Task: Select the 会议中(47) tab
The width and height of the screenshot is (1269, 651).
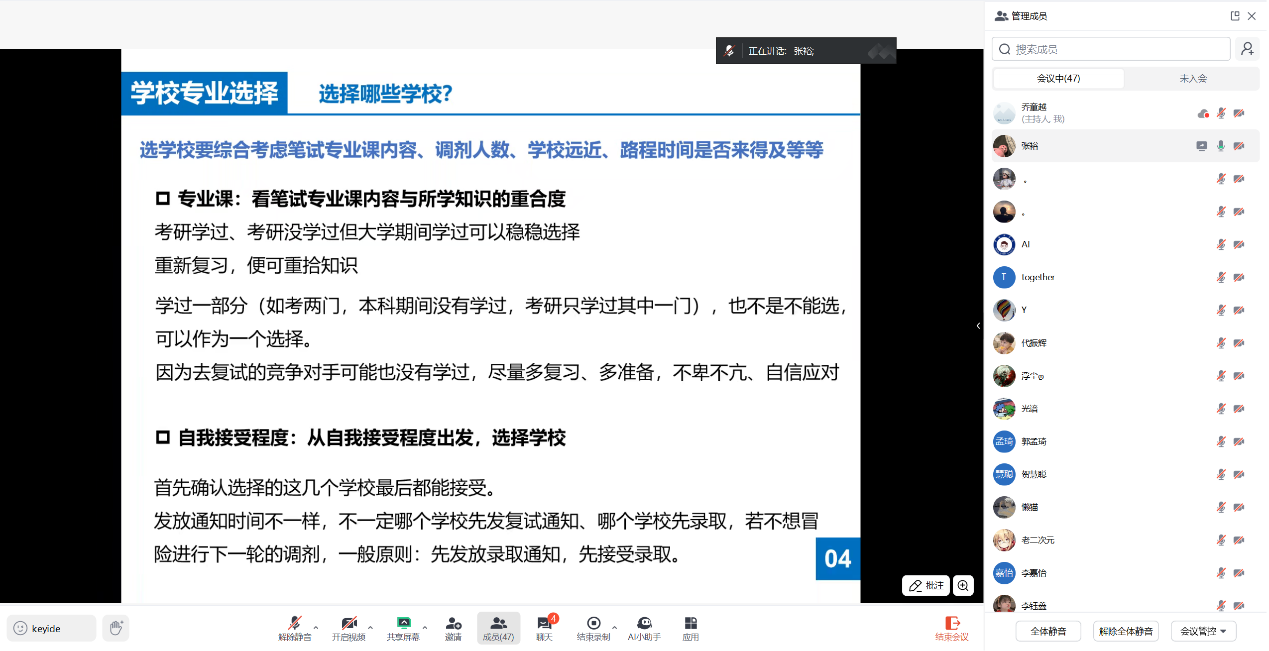Action: coord(1058,78)
